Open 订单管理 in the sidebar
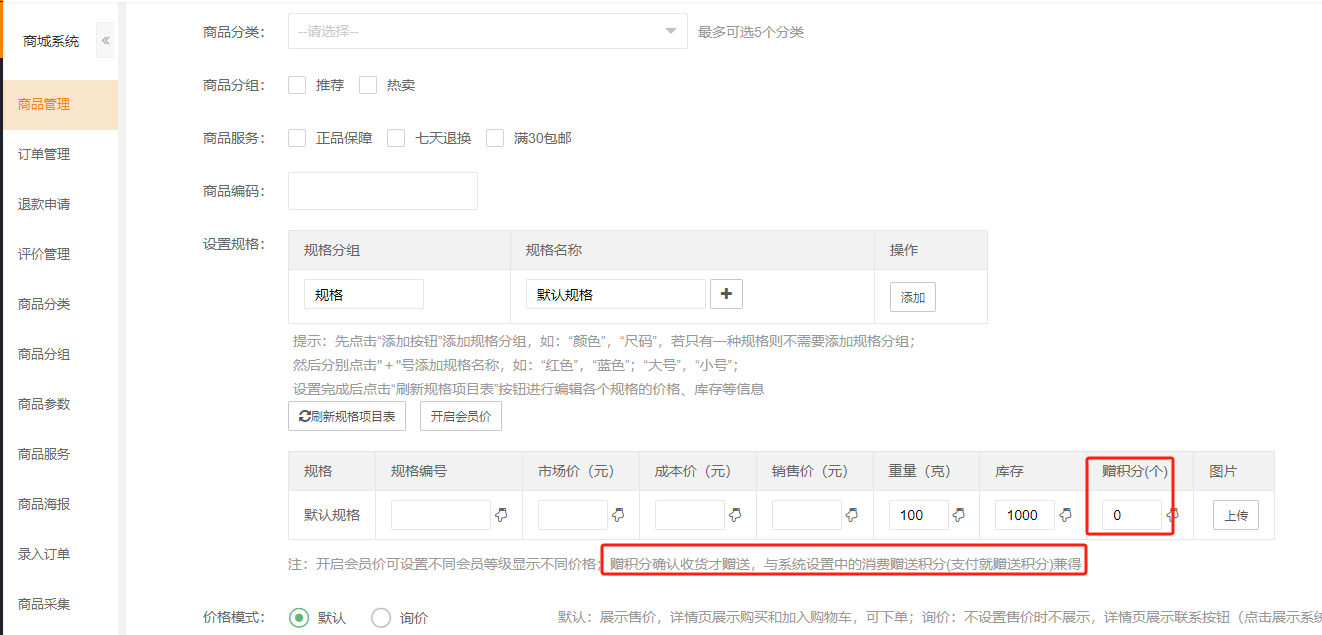The width and height of the screenshot is (1322, 635). [44, 154]
